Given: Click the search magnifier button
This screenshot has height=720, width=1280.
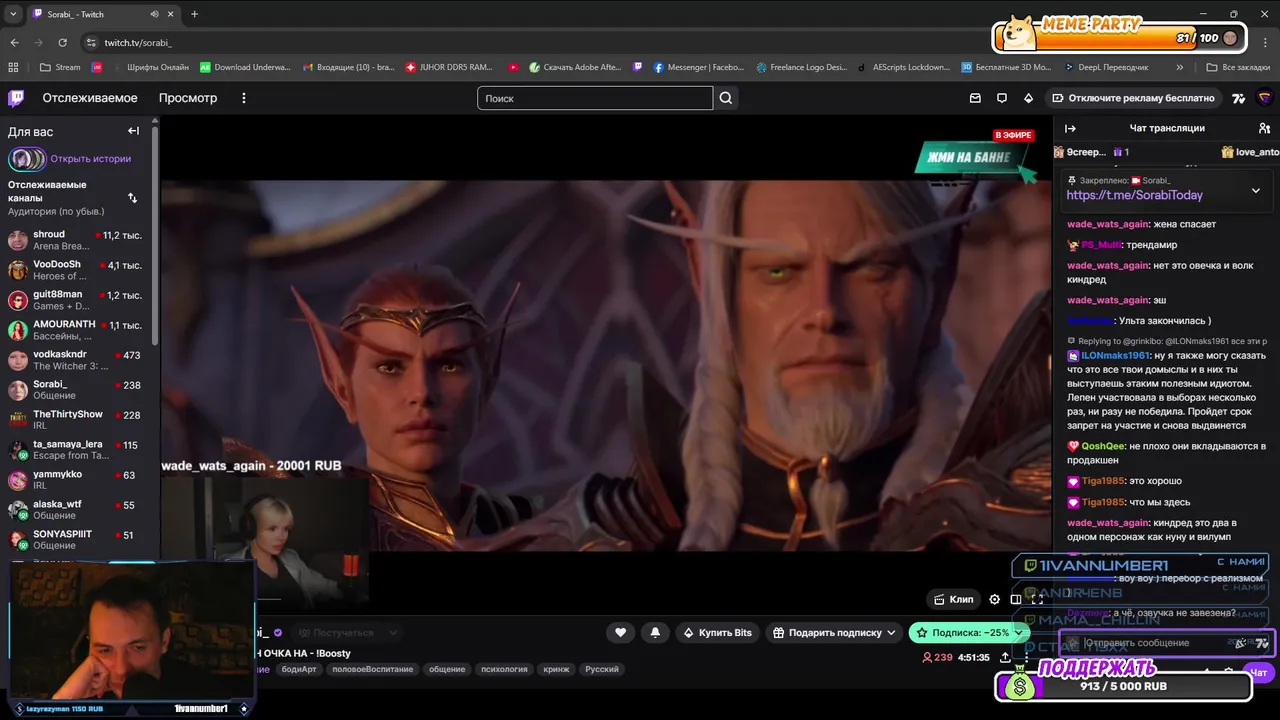Looking at the screenshot, I should pyautogui.click(x=726, y=98).
